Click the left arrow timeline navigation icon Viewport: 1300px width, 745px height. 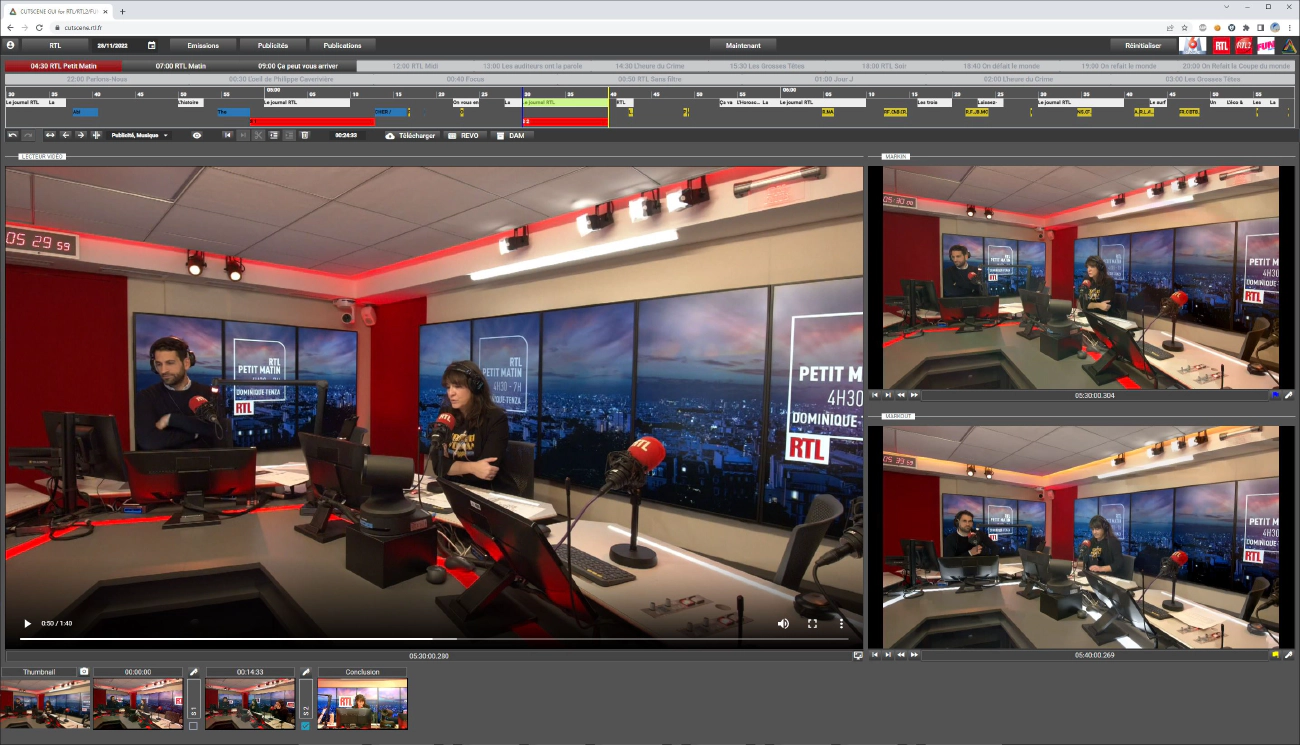pyautogui.click(x=65, y=135)
